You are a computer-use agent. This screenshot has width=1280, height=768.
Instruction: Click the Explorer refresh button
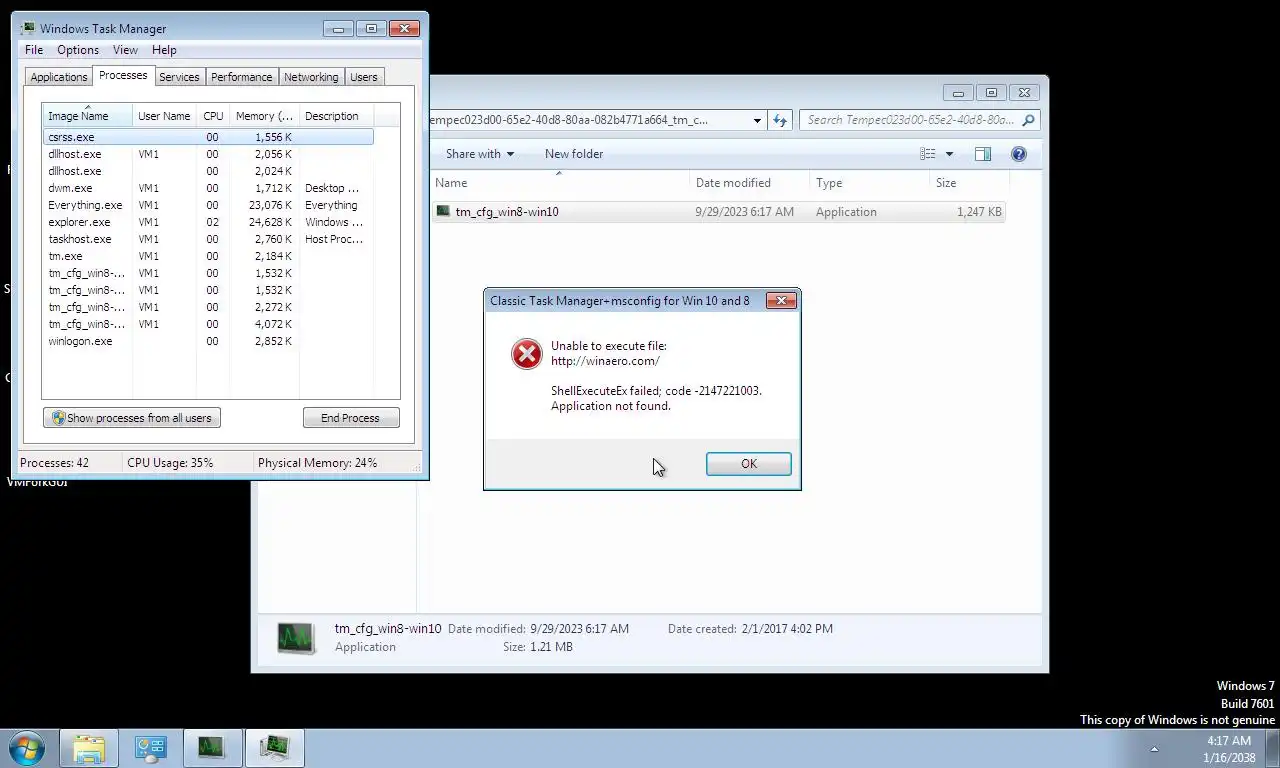[x=780, y=120]
